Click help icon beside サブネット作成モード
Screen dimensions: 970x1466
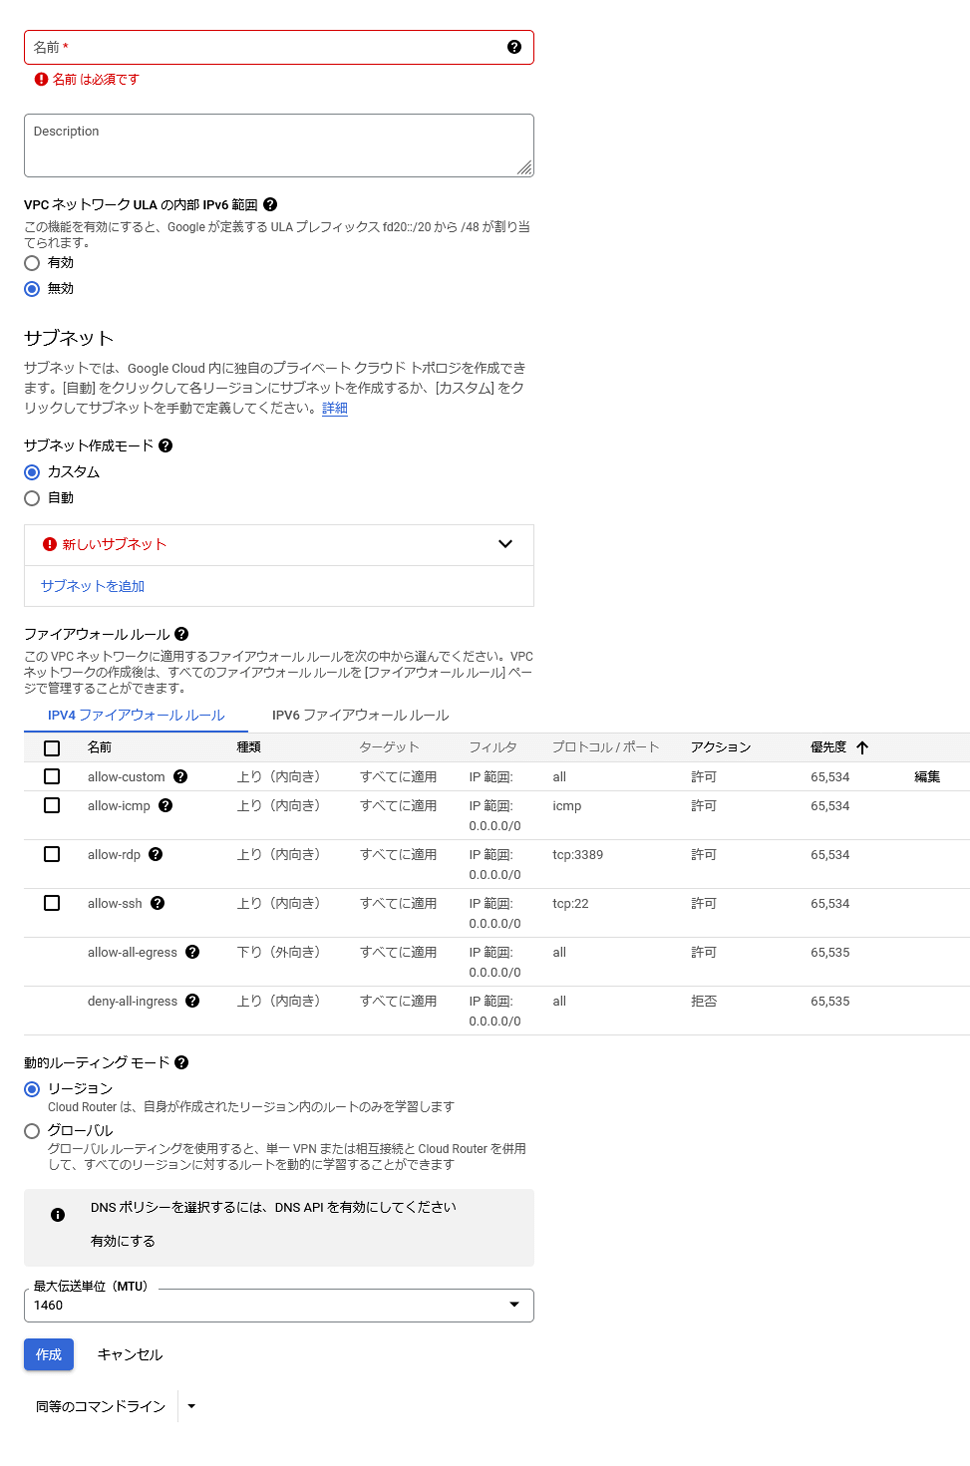point(166,446)
